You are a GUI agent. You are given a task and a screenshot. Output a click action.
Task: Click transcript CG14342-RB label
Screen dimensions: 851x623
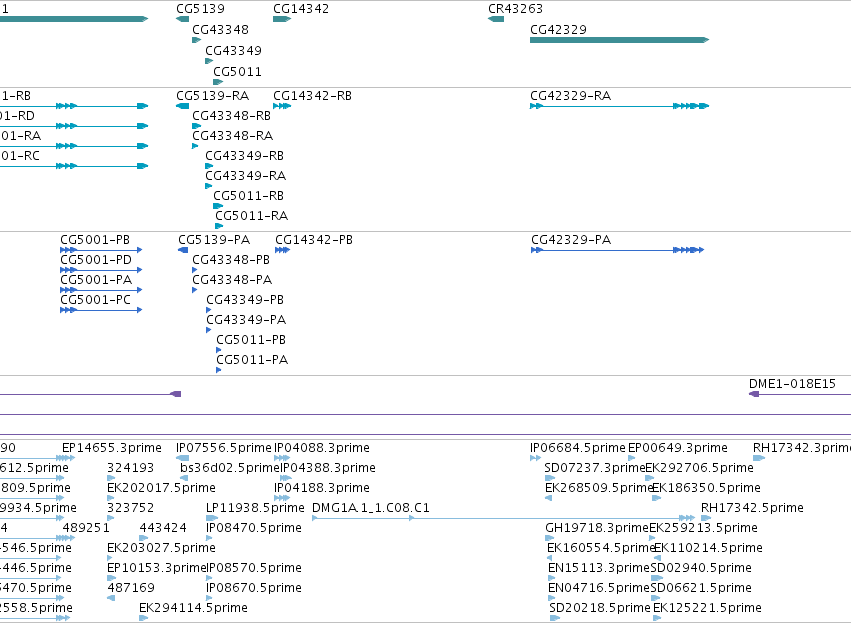(312, 96)
